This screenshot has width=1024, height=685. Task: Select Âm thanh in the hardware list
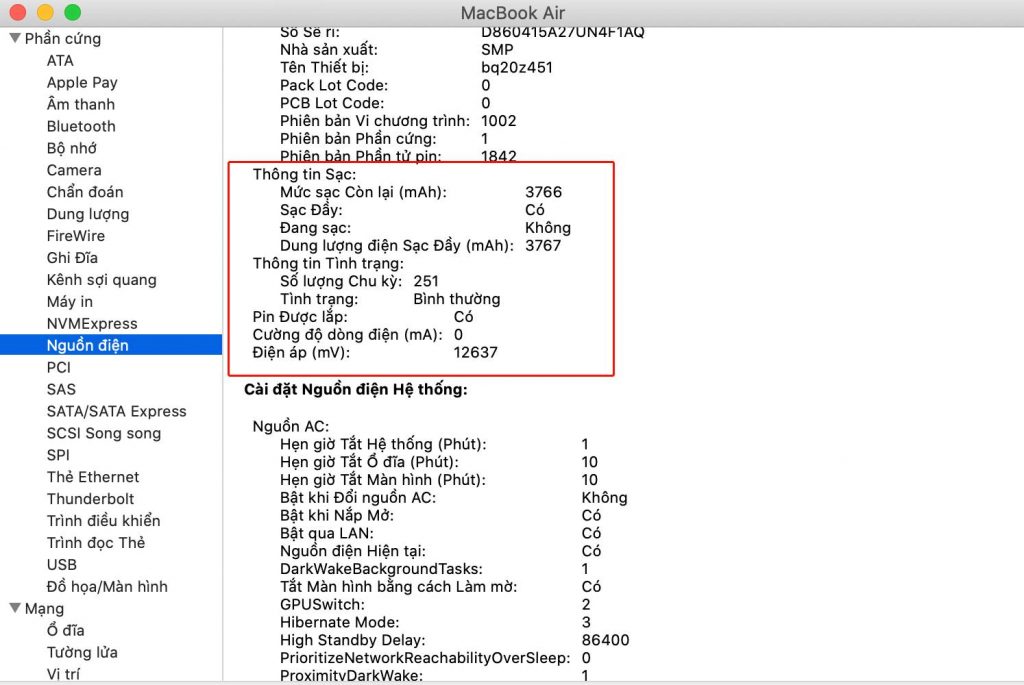pos(80,104)
